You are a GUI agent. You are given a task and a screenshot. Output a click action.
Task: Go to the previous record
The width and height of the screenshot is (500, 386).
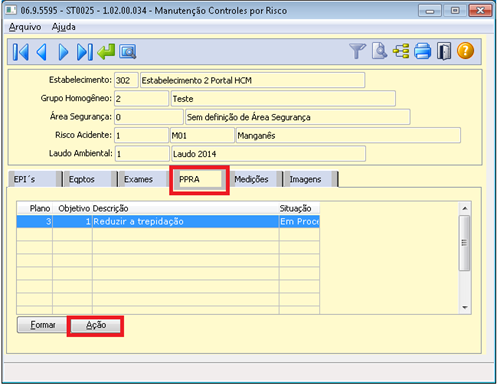click(x=42, y=52)
